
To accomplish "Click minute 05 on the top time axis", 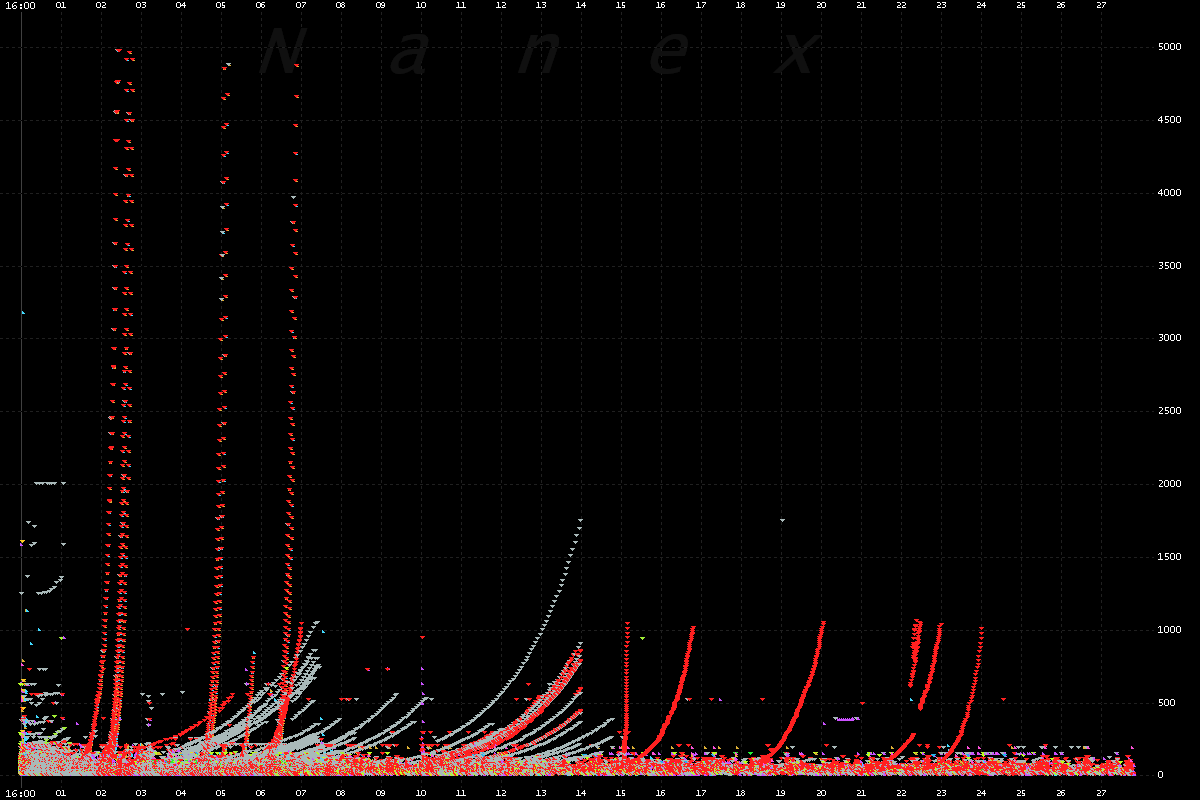I will pos(221,5).
